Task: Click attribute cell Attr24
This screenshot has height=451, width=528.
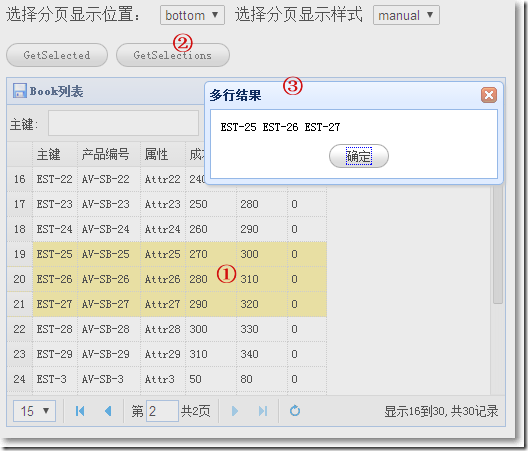Action: pos(162,229)
